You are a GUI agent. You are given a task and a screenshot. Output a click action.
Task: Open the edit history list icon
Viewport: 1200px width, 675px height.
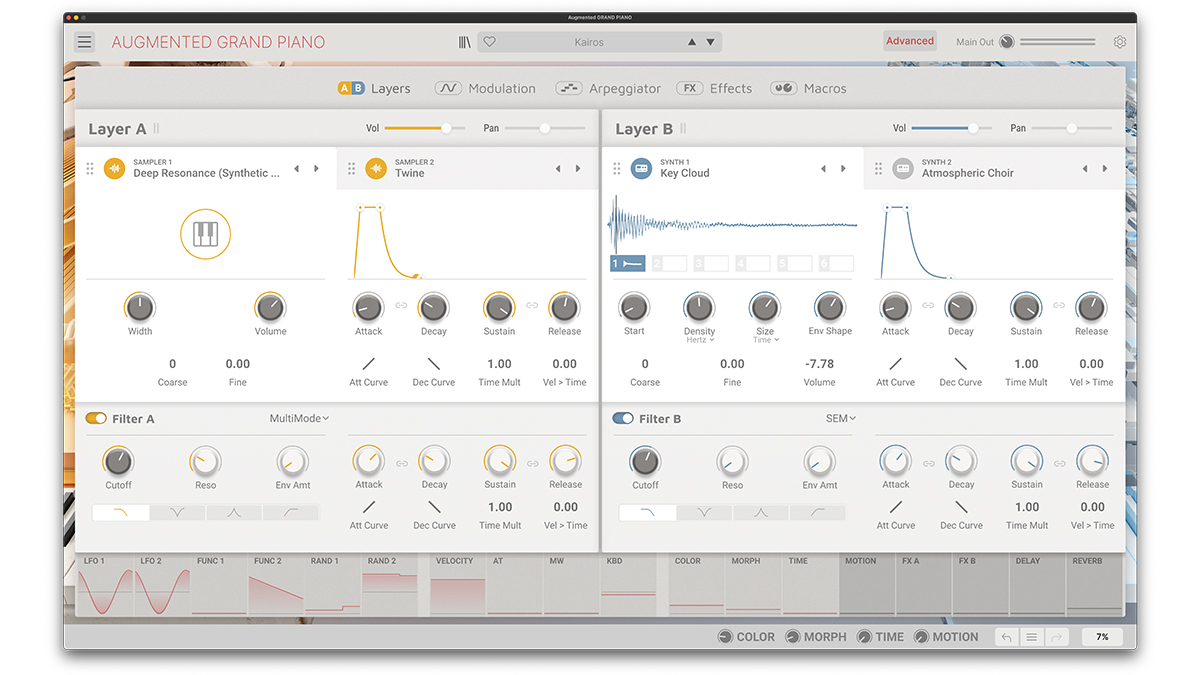1032,637
